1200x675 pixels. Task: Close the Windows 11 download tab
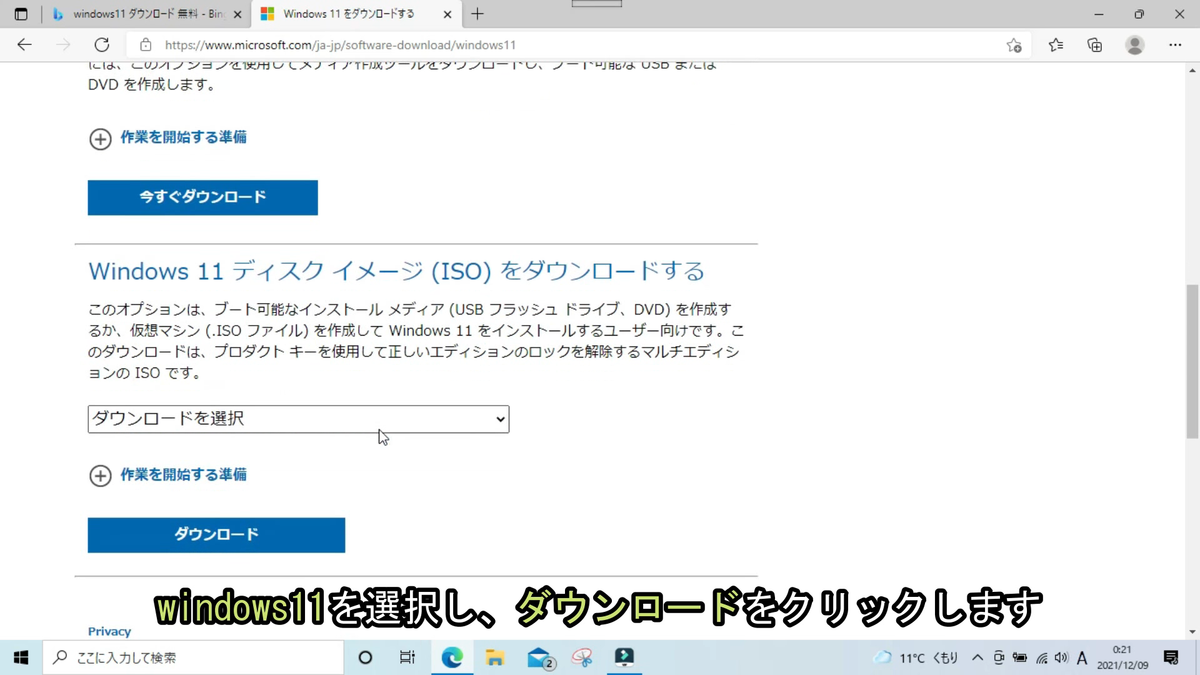(x=447, y=14)
